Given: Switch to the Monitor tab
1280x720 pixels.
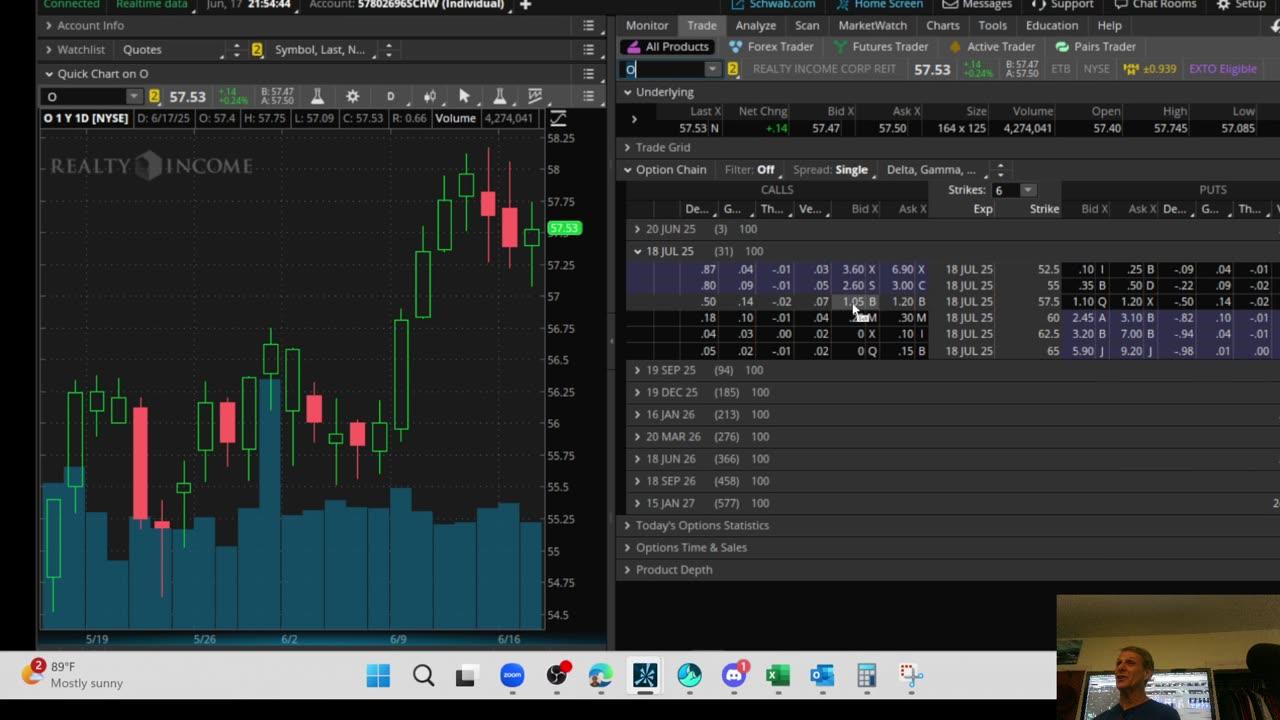Looking at the screenshot, I should (647, 25).
